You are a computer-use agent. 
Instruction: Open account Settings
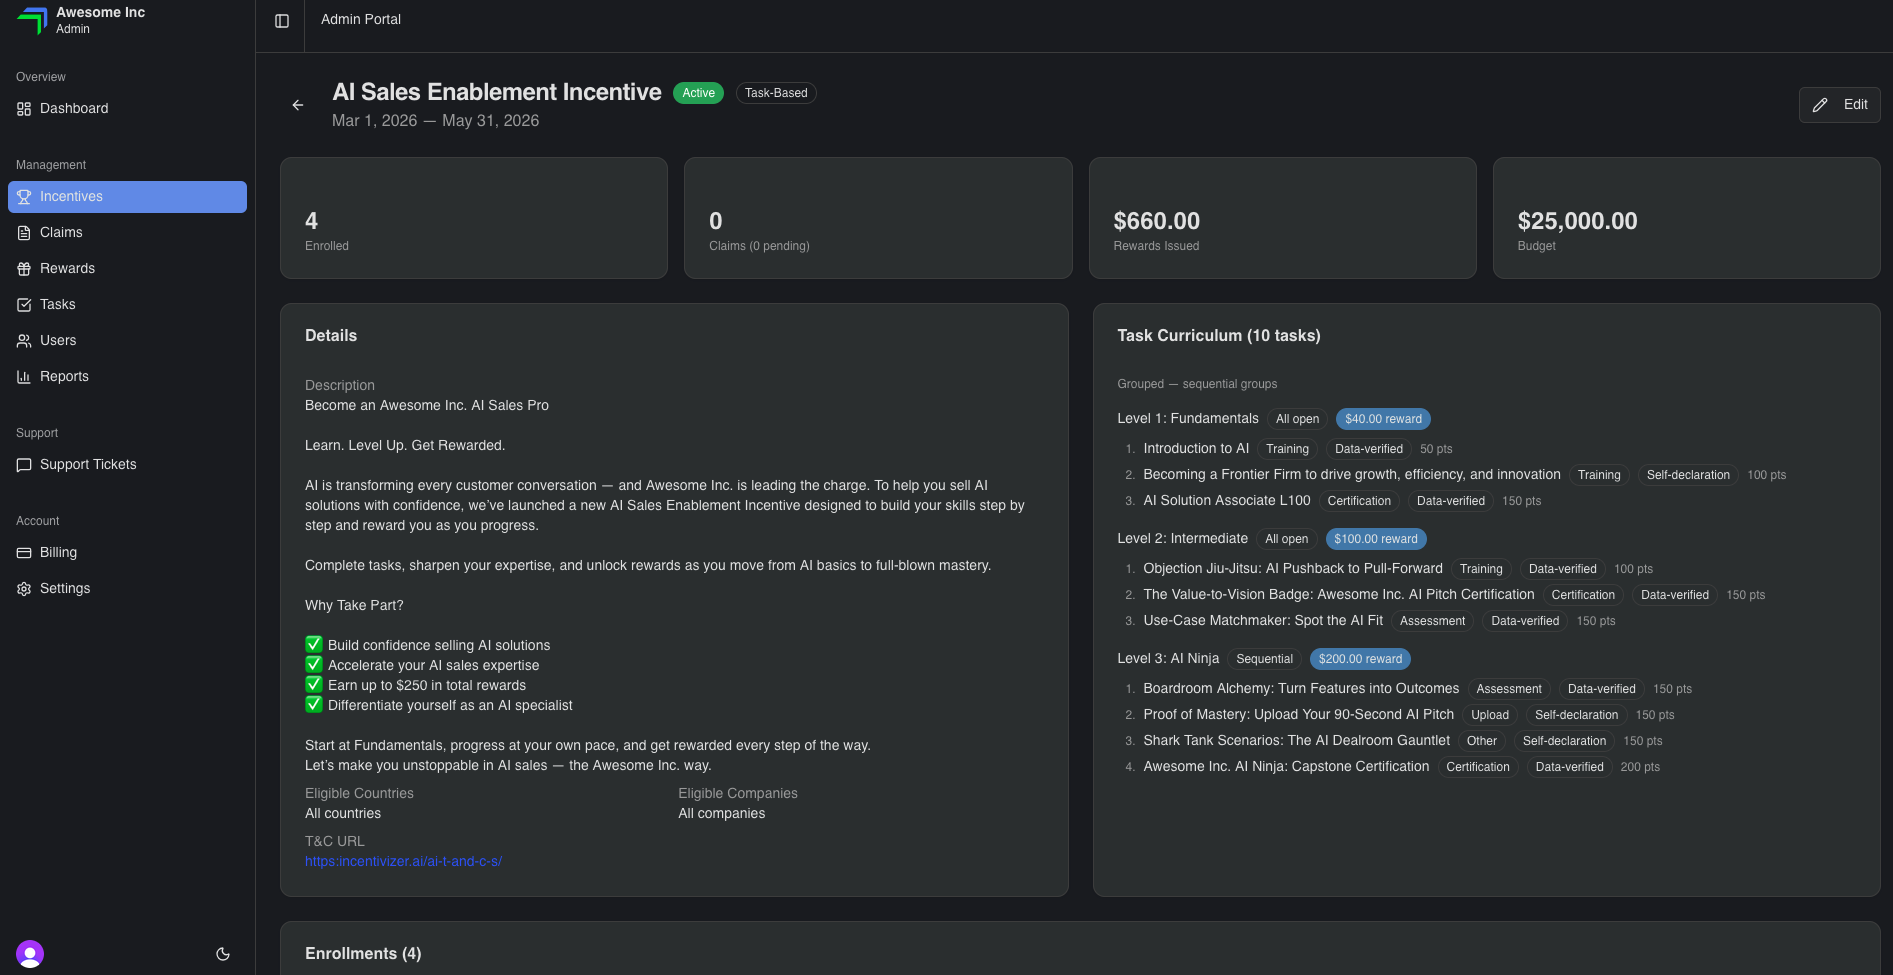pyautogui.click(x=127, y=589)
